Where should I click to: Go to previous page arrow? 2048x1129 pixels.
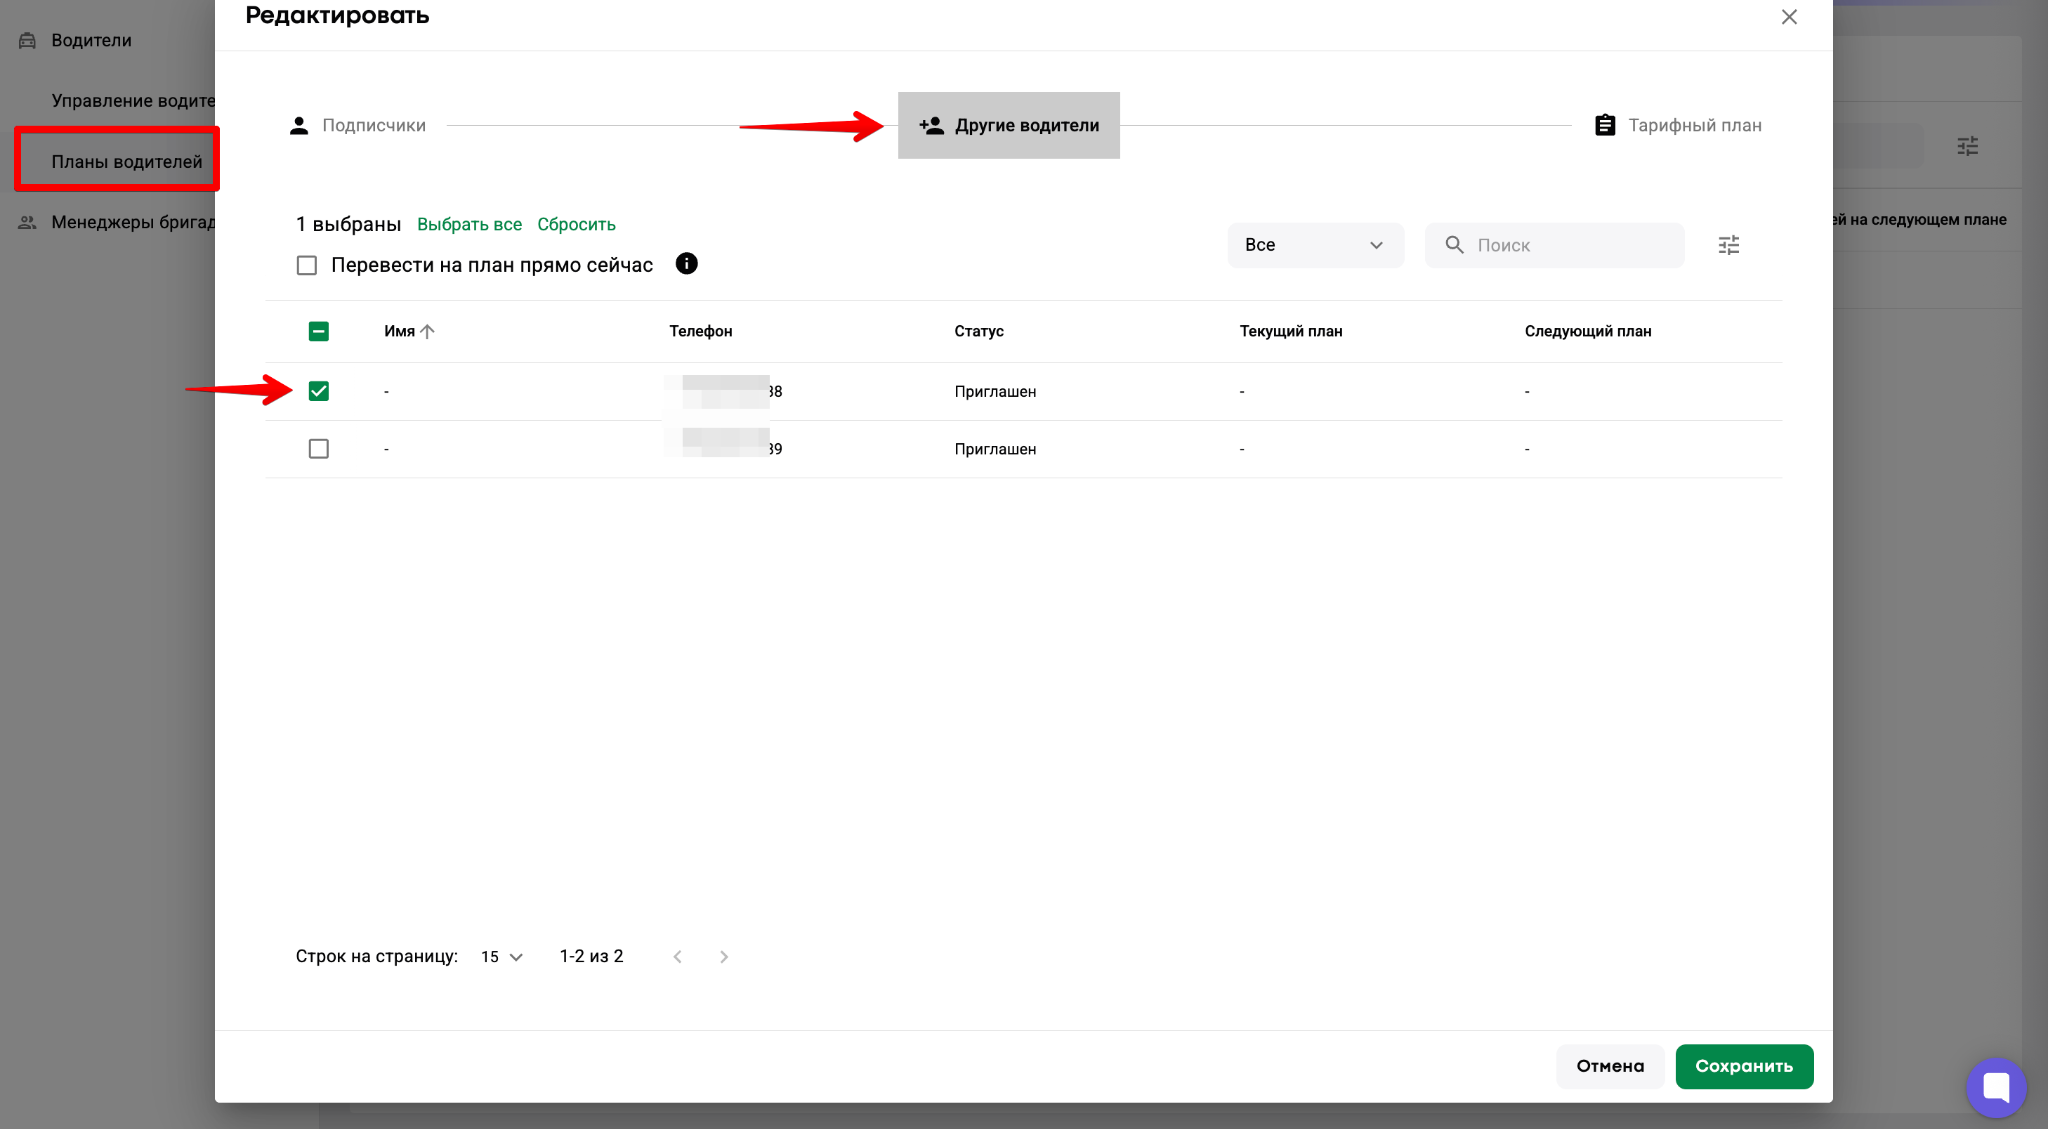pos(678,957)
